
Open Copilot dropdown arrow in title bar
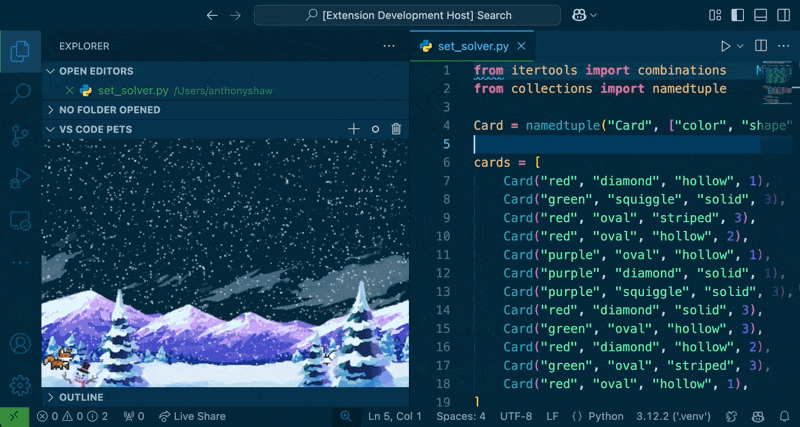pos(593,15)
